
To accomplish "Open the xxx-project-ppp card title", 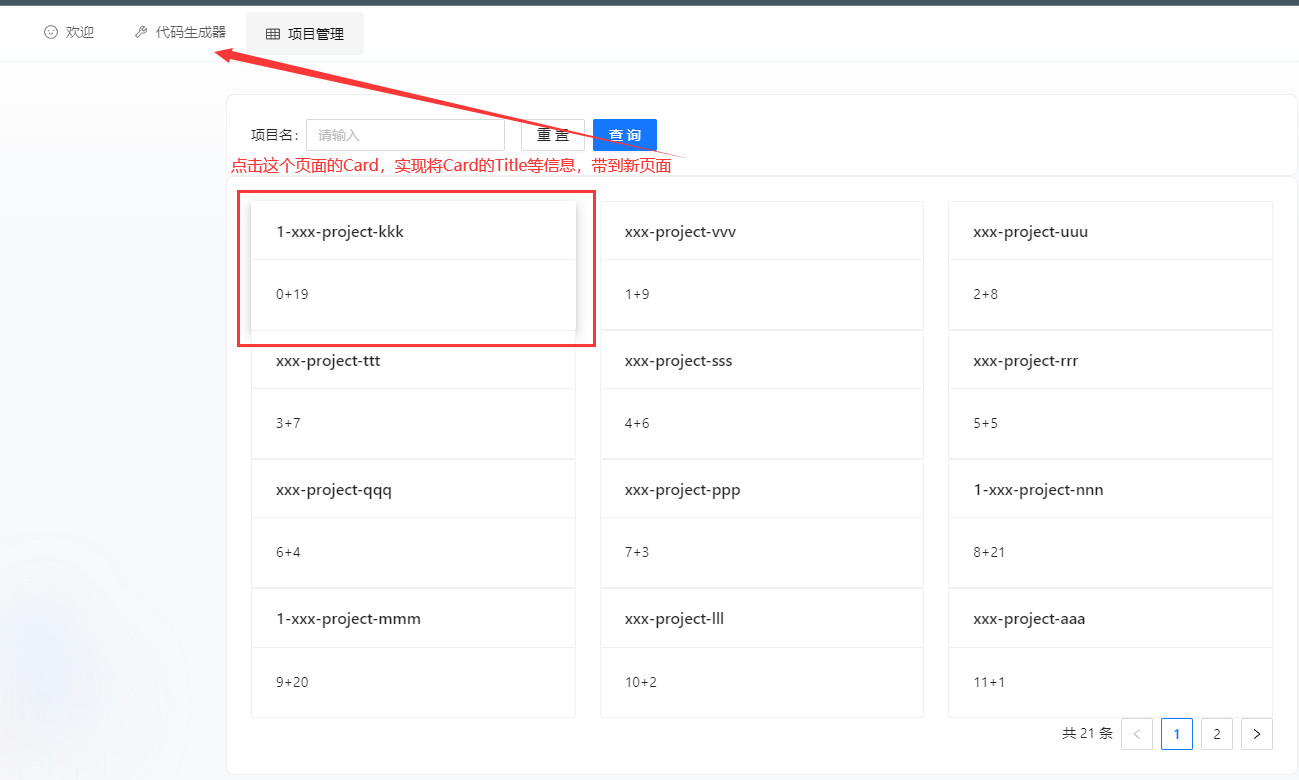I will point(683,490).
